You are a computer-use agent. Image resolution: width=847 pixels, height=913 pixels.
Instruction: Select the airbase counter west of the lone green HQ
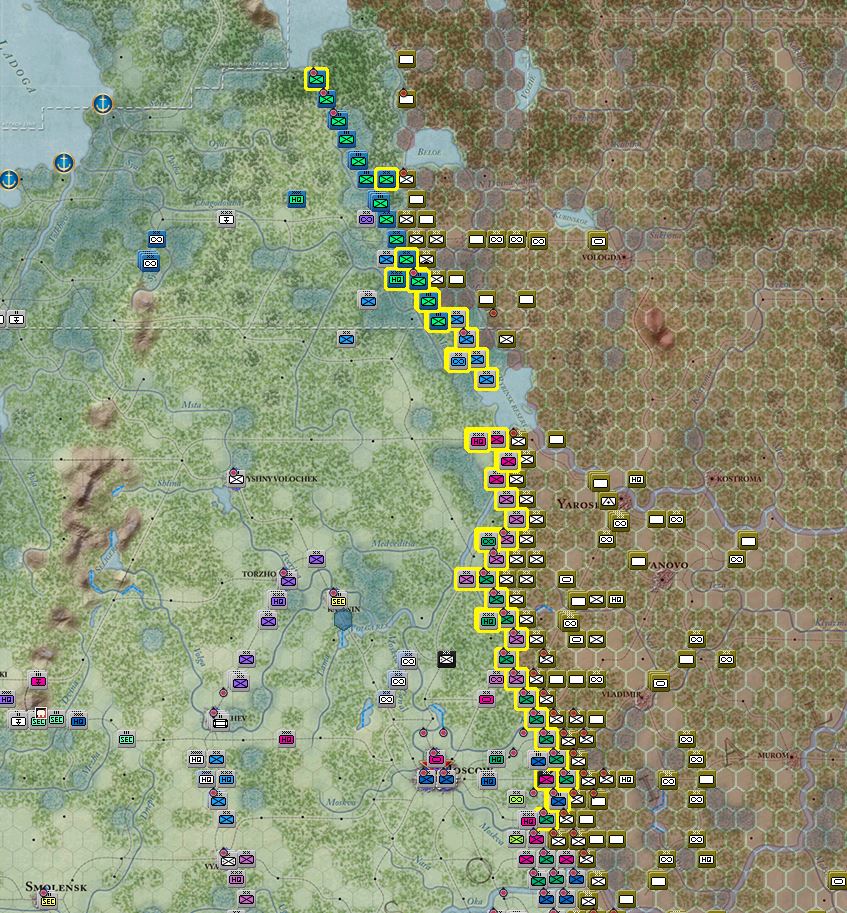click(x=226, y=219)
